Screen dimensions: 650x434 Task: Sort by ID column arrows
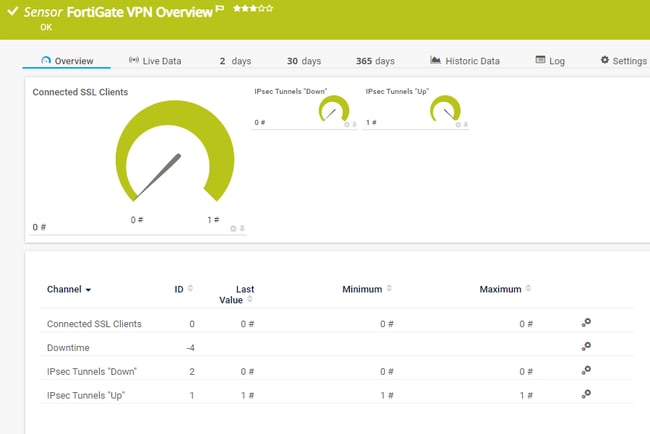(x=190, y=288)
